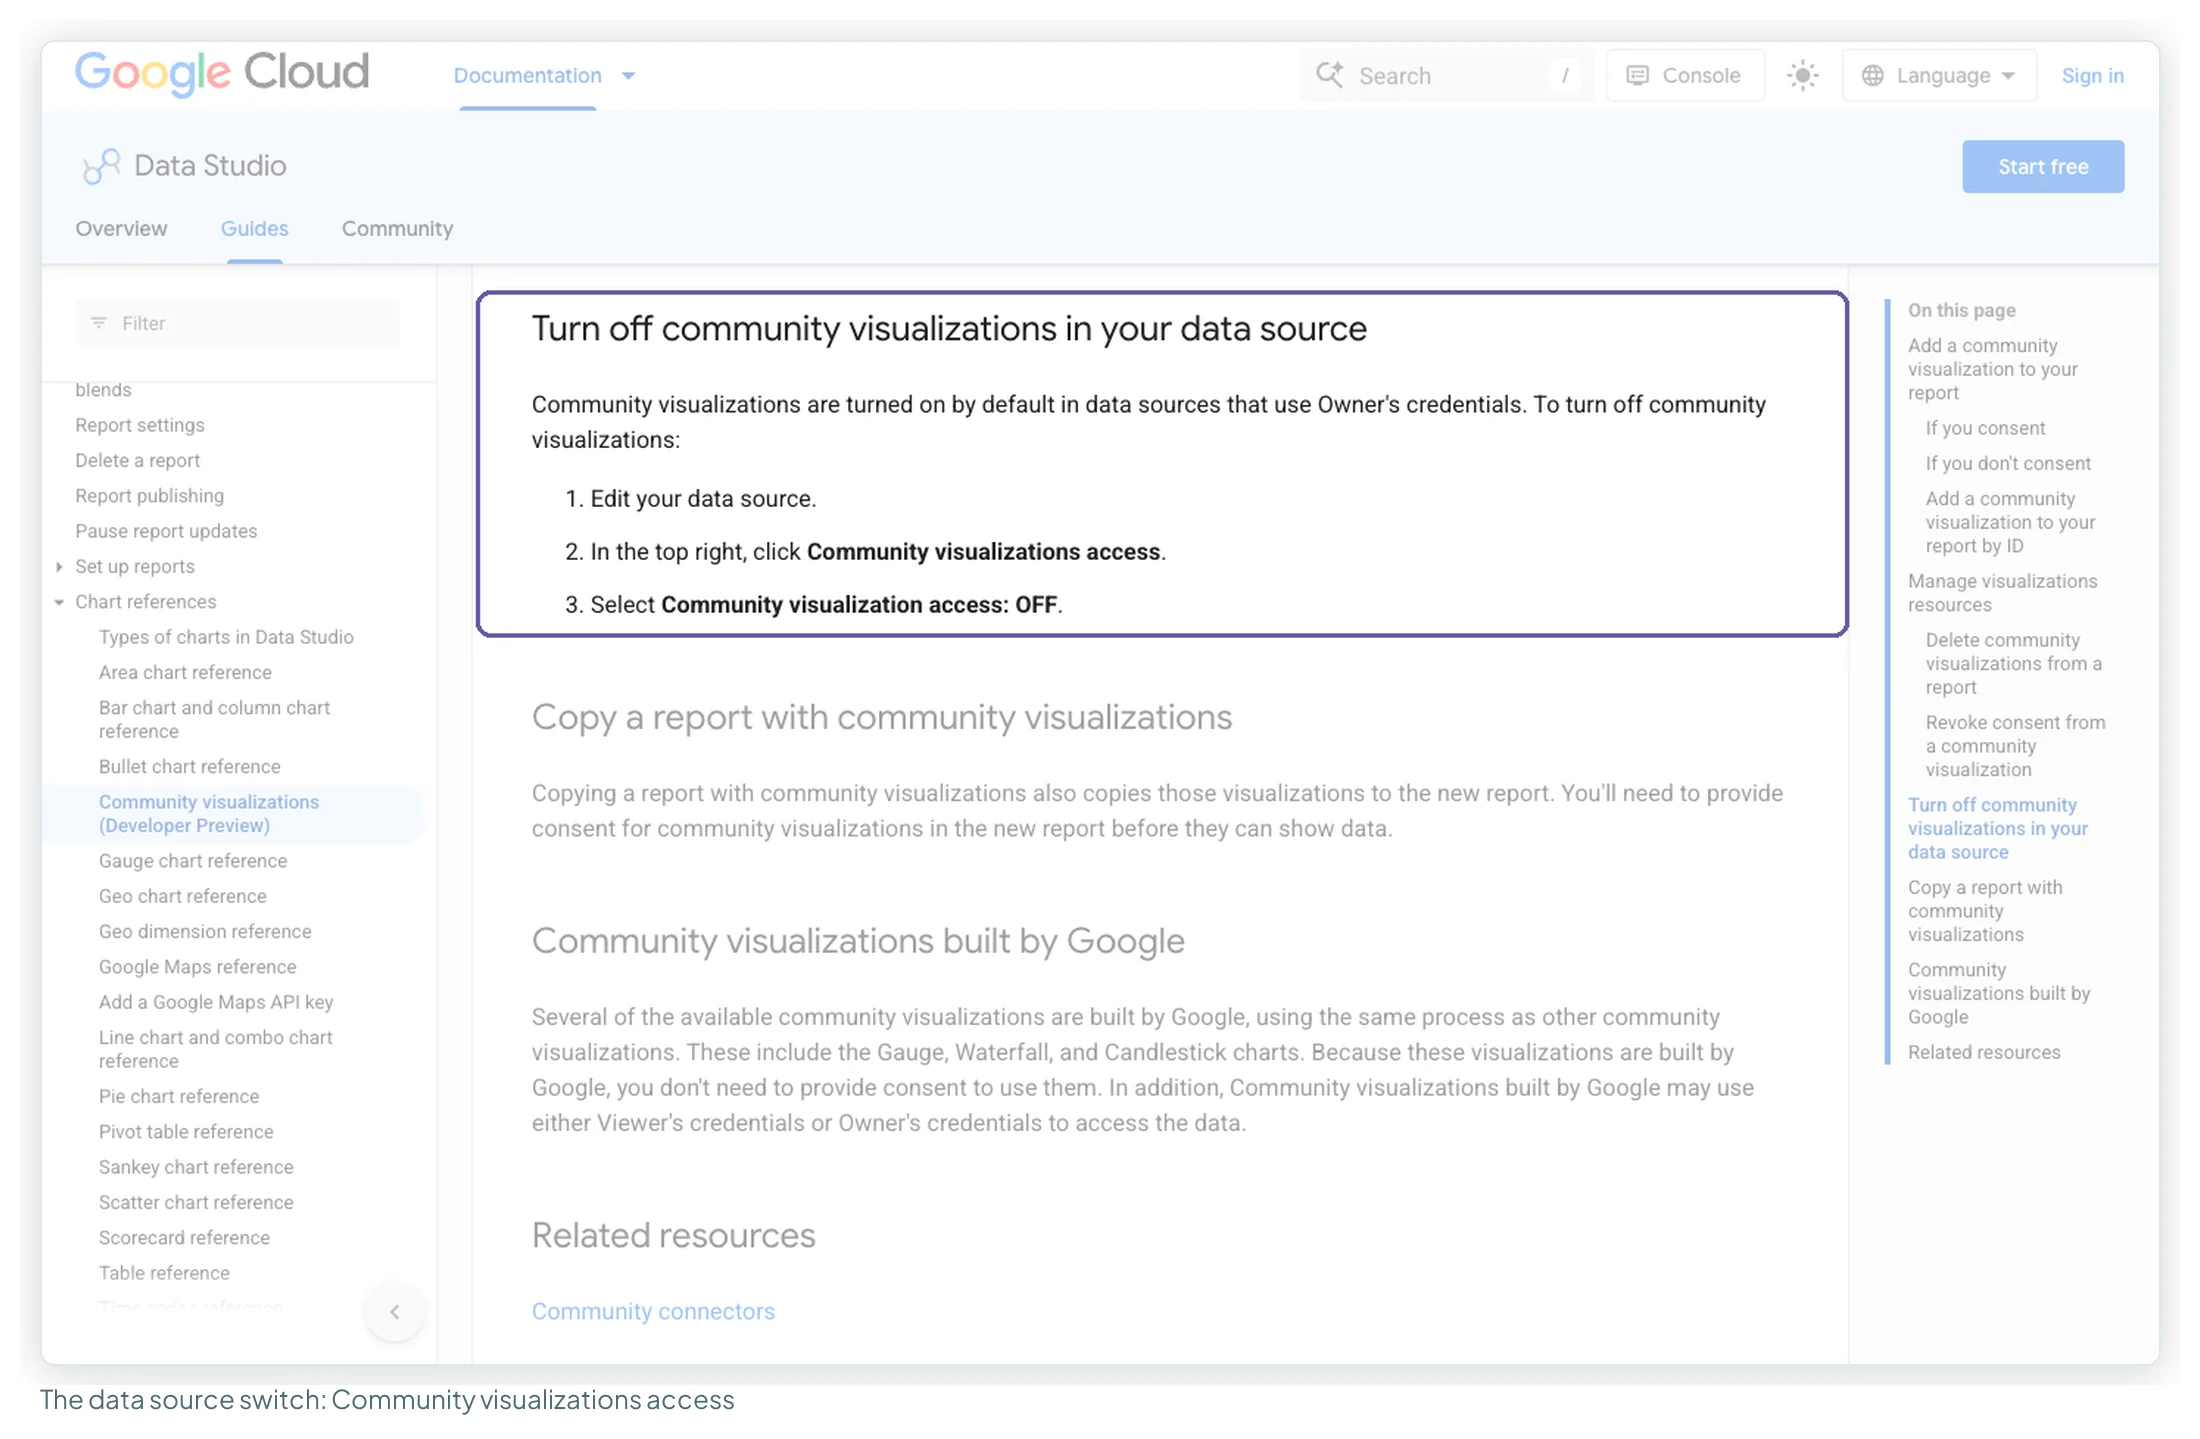Select the Guides tab
The width and height of the screenshot is (2200, 1439).
pos(254,229)
